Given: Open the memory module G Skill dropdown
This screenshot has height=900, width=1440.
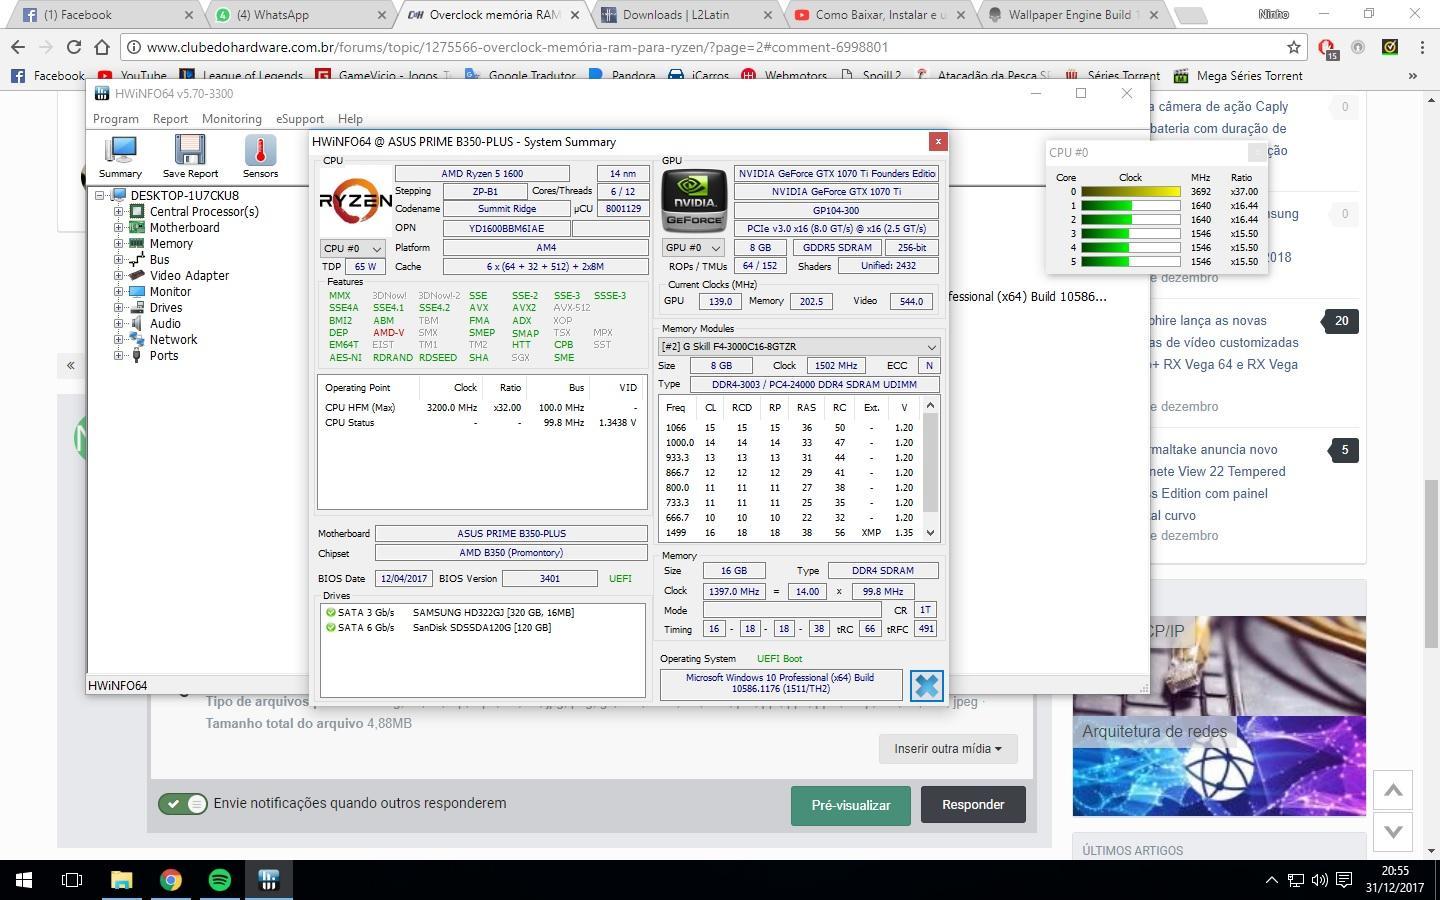Looking at the screenshot, I should click(x=799, y=346).
